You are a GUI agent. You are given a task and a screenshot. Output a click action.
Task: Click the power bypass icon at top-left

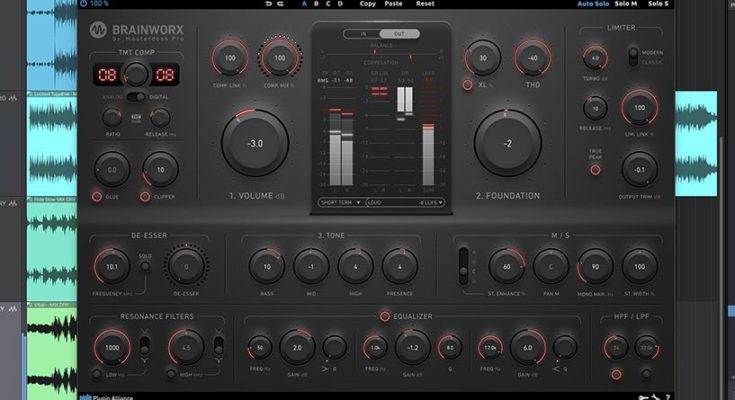pyautogui.click(x=83, y=4)
